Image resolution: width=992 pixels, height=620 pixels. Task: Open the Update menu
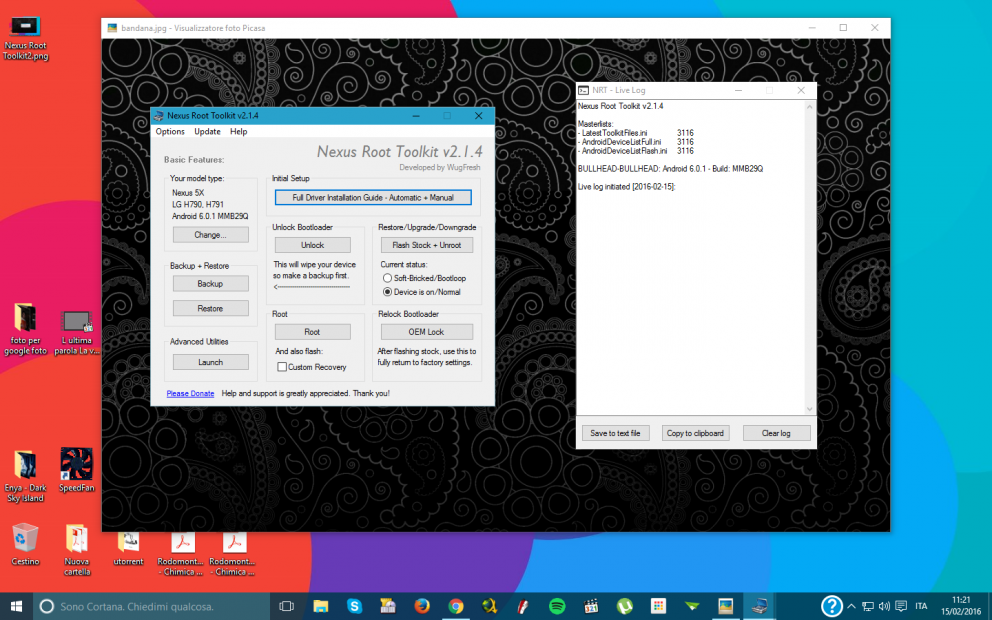208,132
